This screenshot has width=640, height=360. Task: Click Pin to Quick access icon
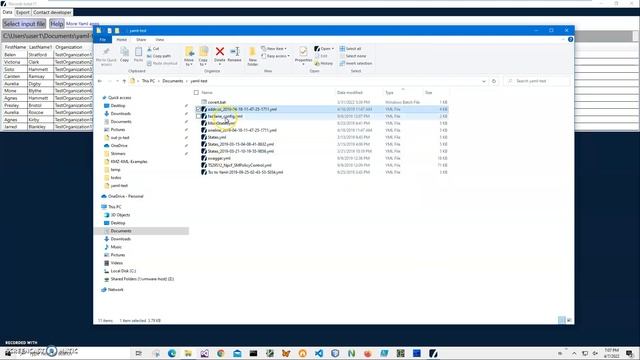107,52
